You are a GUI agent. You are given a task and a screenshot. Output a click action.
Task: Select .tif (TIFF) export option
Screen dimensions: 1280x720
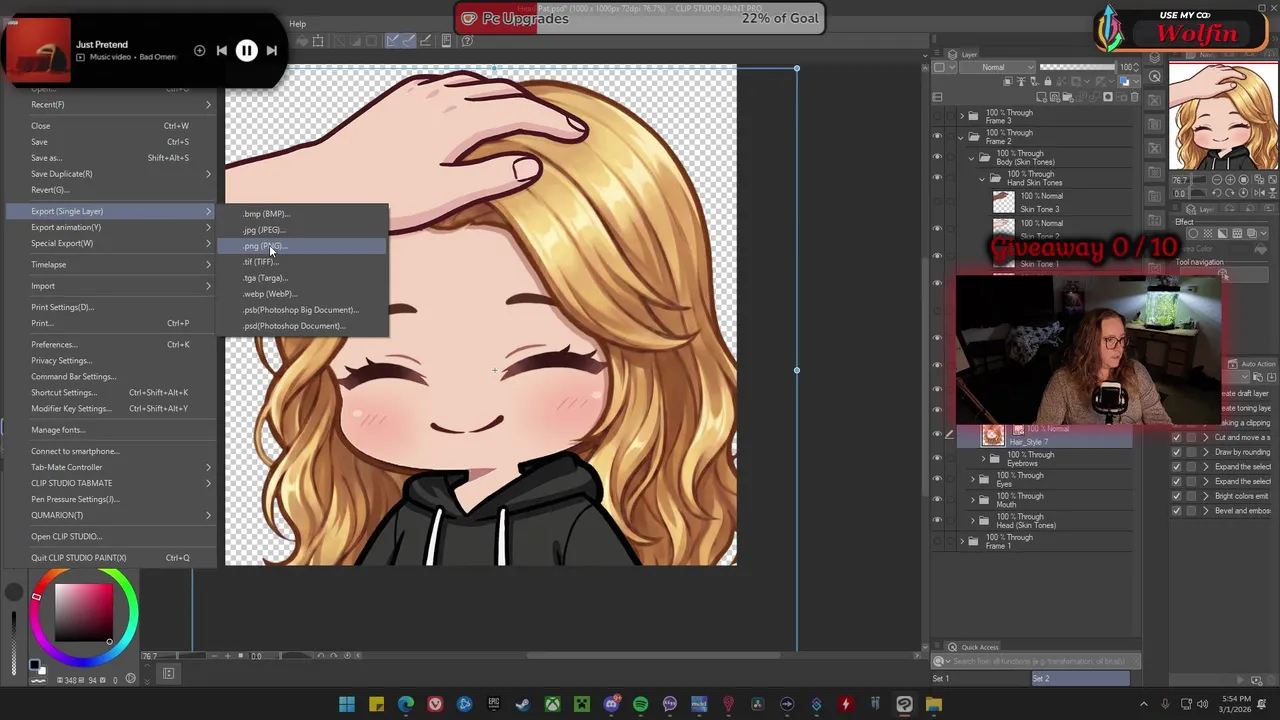click(301, 262)
